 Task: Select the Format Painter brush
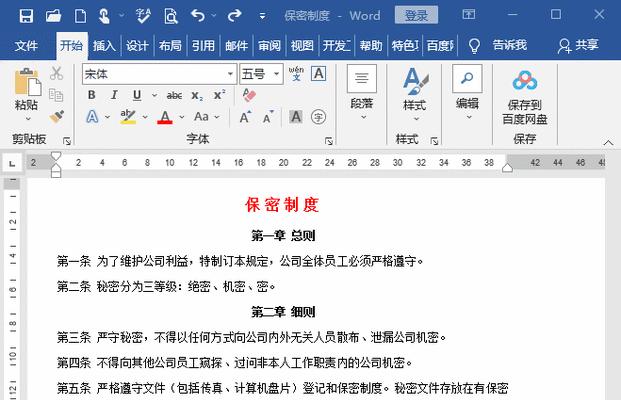57,117
